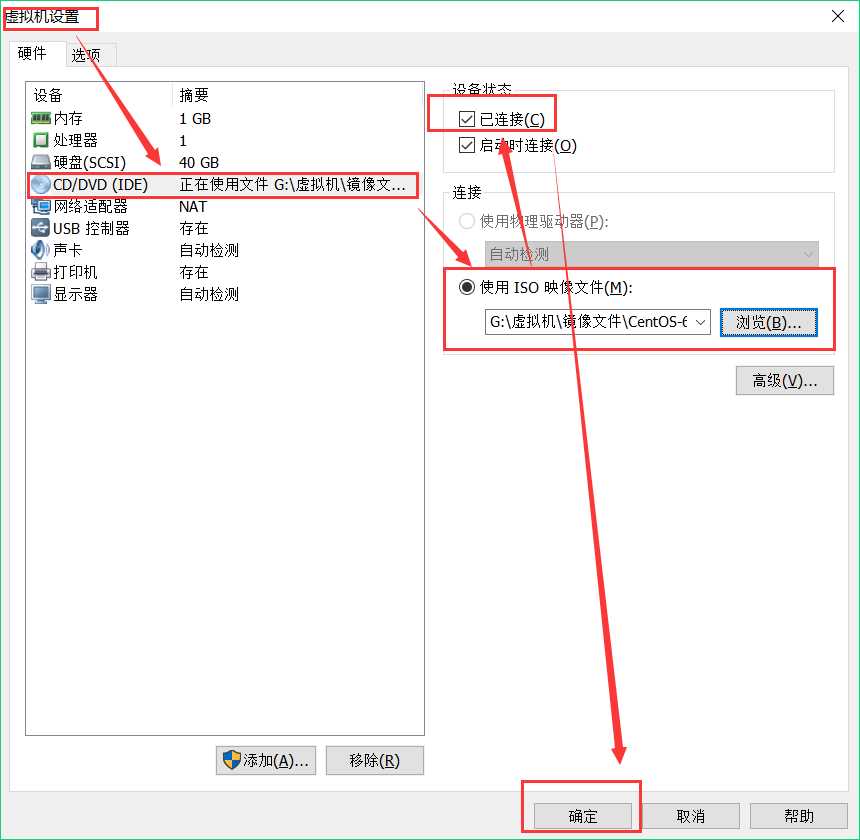The image size is (860, 840).
Task: Select the 内存 device label
Action: 68,118
